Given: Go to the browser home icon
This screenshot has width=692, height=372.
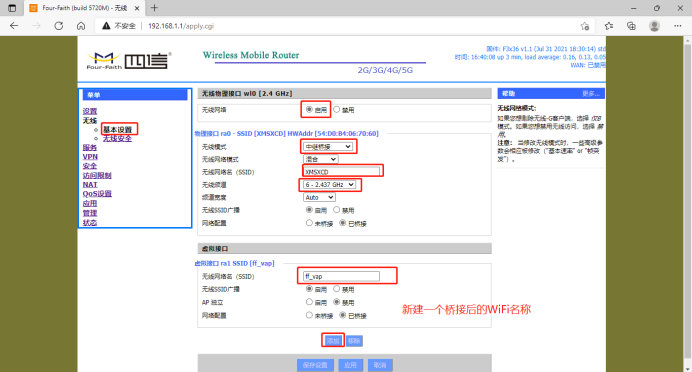Looking at the screenshot, I should tap(81, 26).
